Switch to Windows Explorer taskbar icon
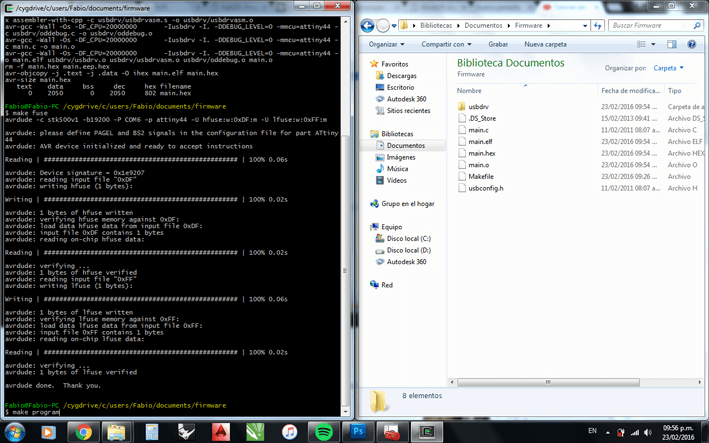Viewport: 709px width, 443px height. click(117, 432)
